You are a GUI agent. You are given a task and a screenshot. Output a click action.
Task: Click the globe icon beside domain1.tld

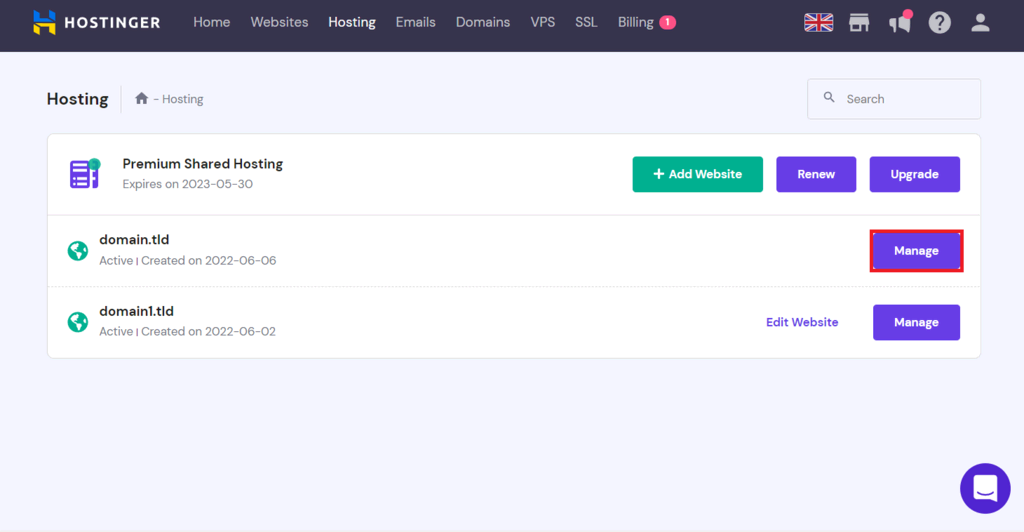click(77, 322)
